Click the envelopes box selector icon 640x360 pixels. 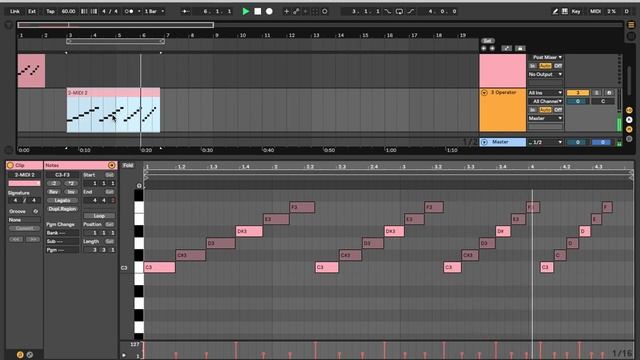click(x=30, y=355)
